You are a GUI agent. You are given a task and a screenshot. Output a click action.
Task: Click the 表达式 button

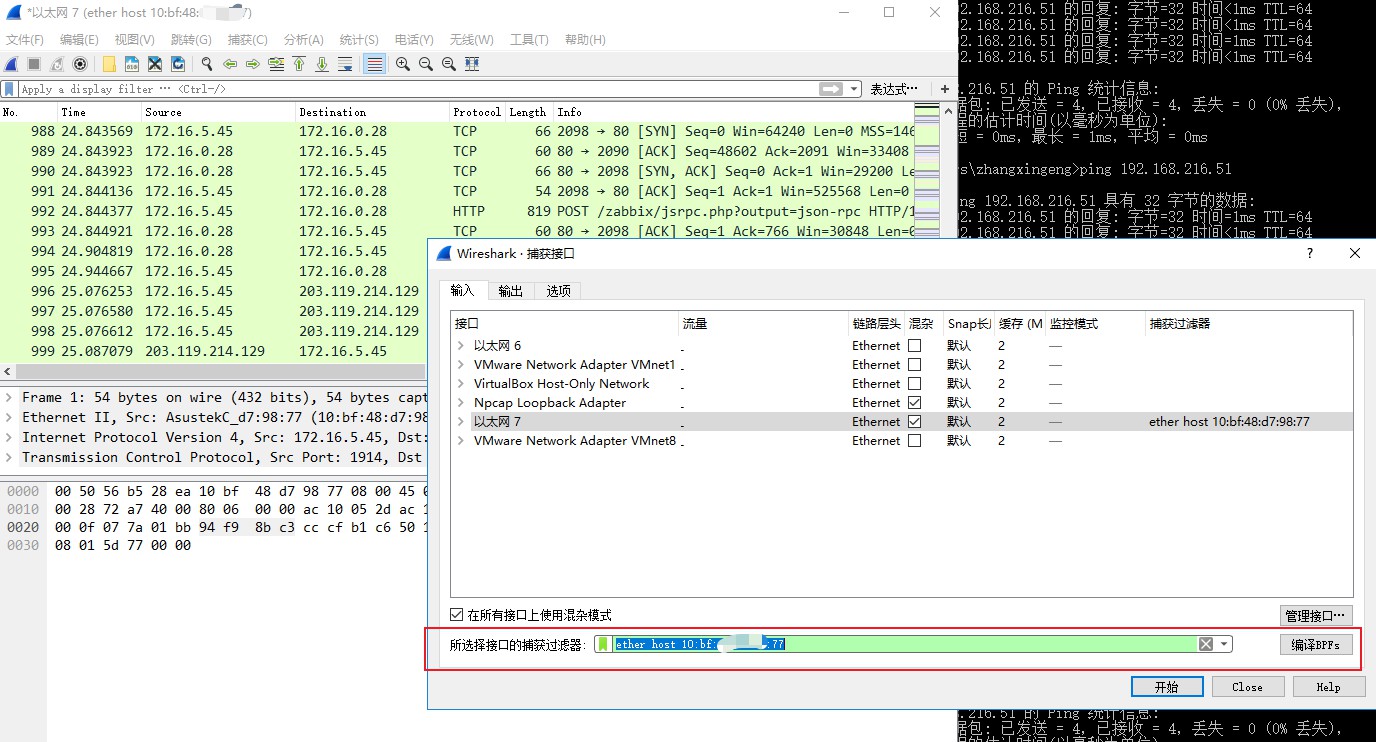pyautogui.click(x=892, y=89)
